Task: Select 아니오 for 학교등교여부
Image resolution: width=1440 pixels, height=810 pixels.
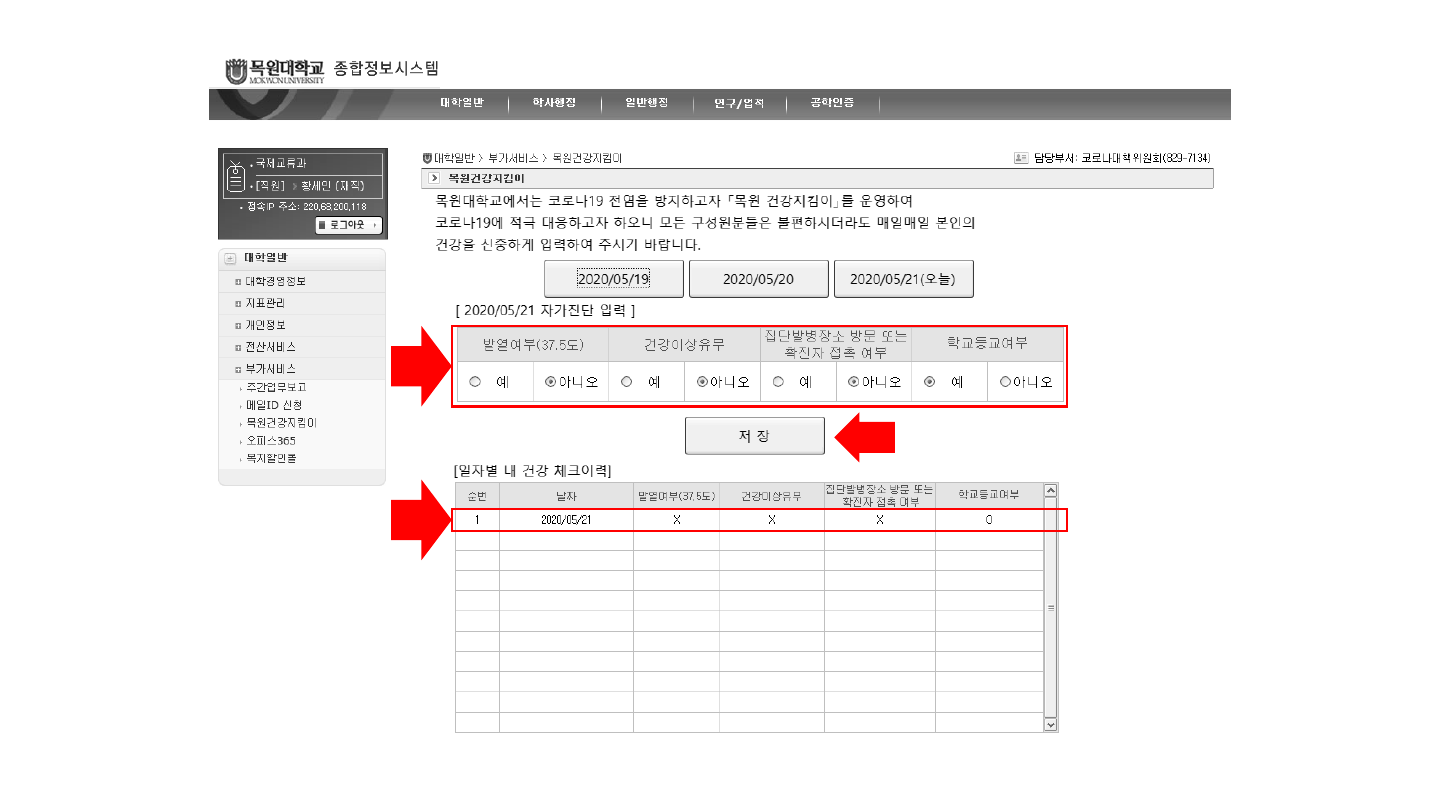Action: (1005, 381)
